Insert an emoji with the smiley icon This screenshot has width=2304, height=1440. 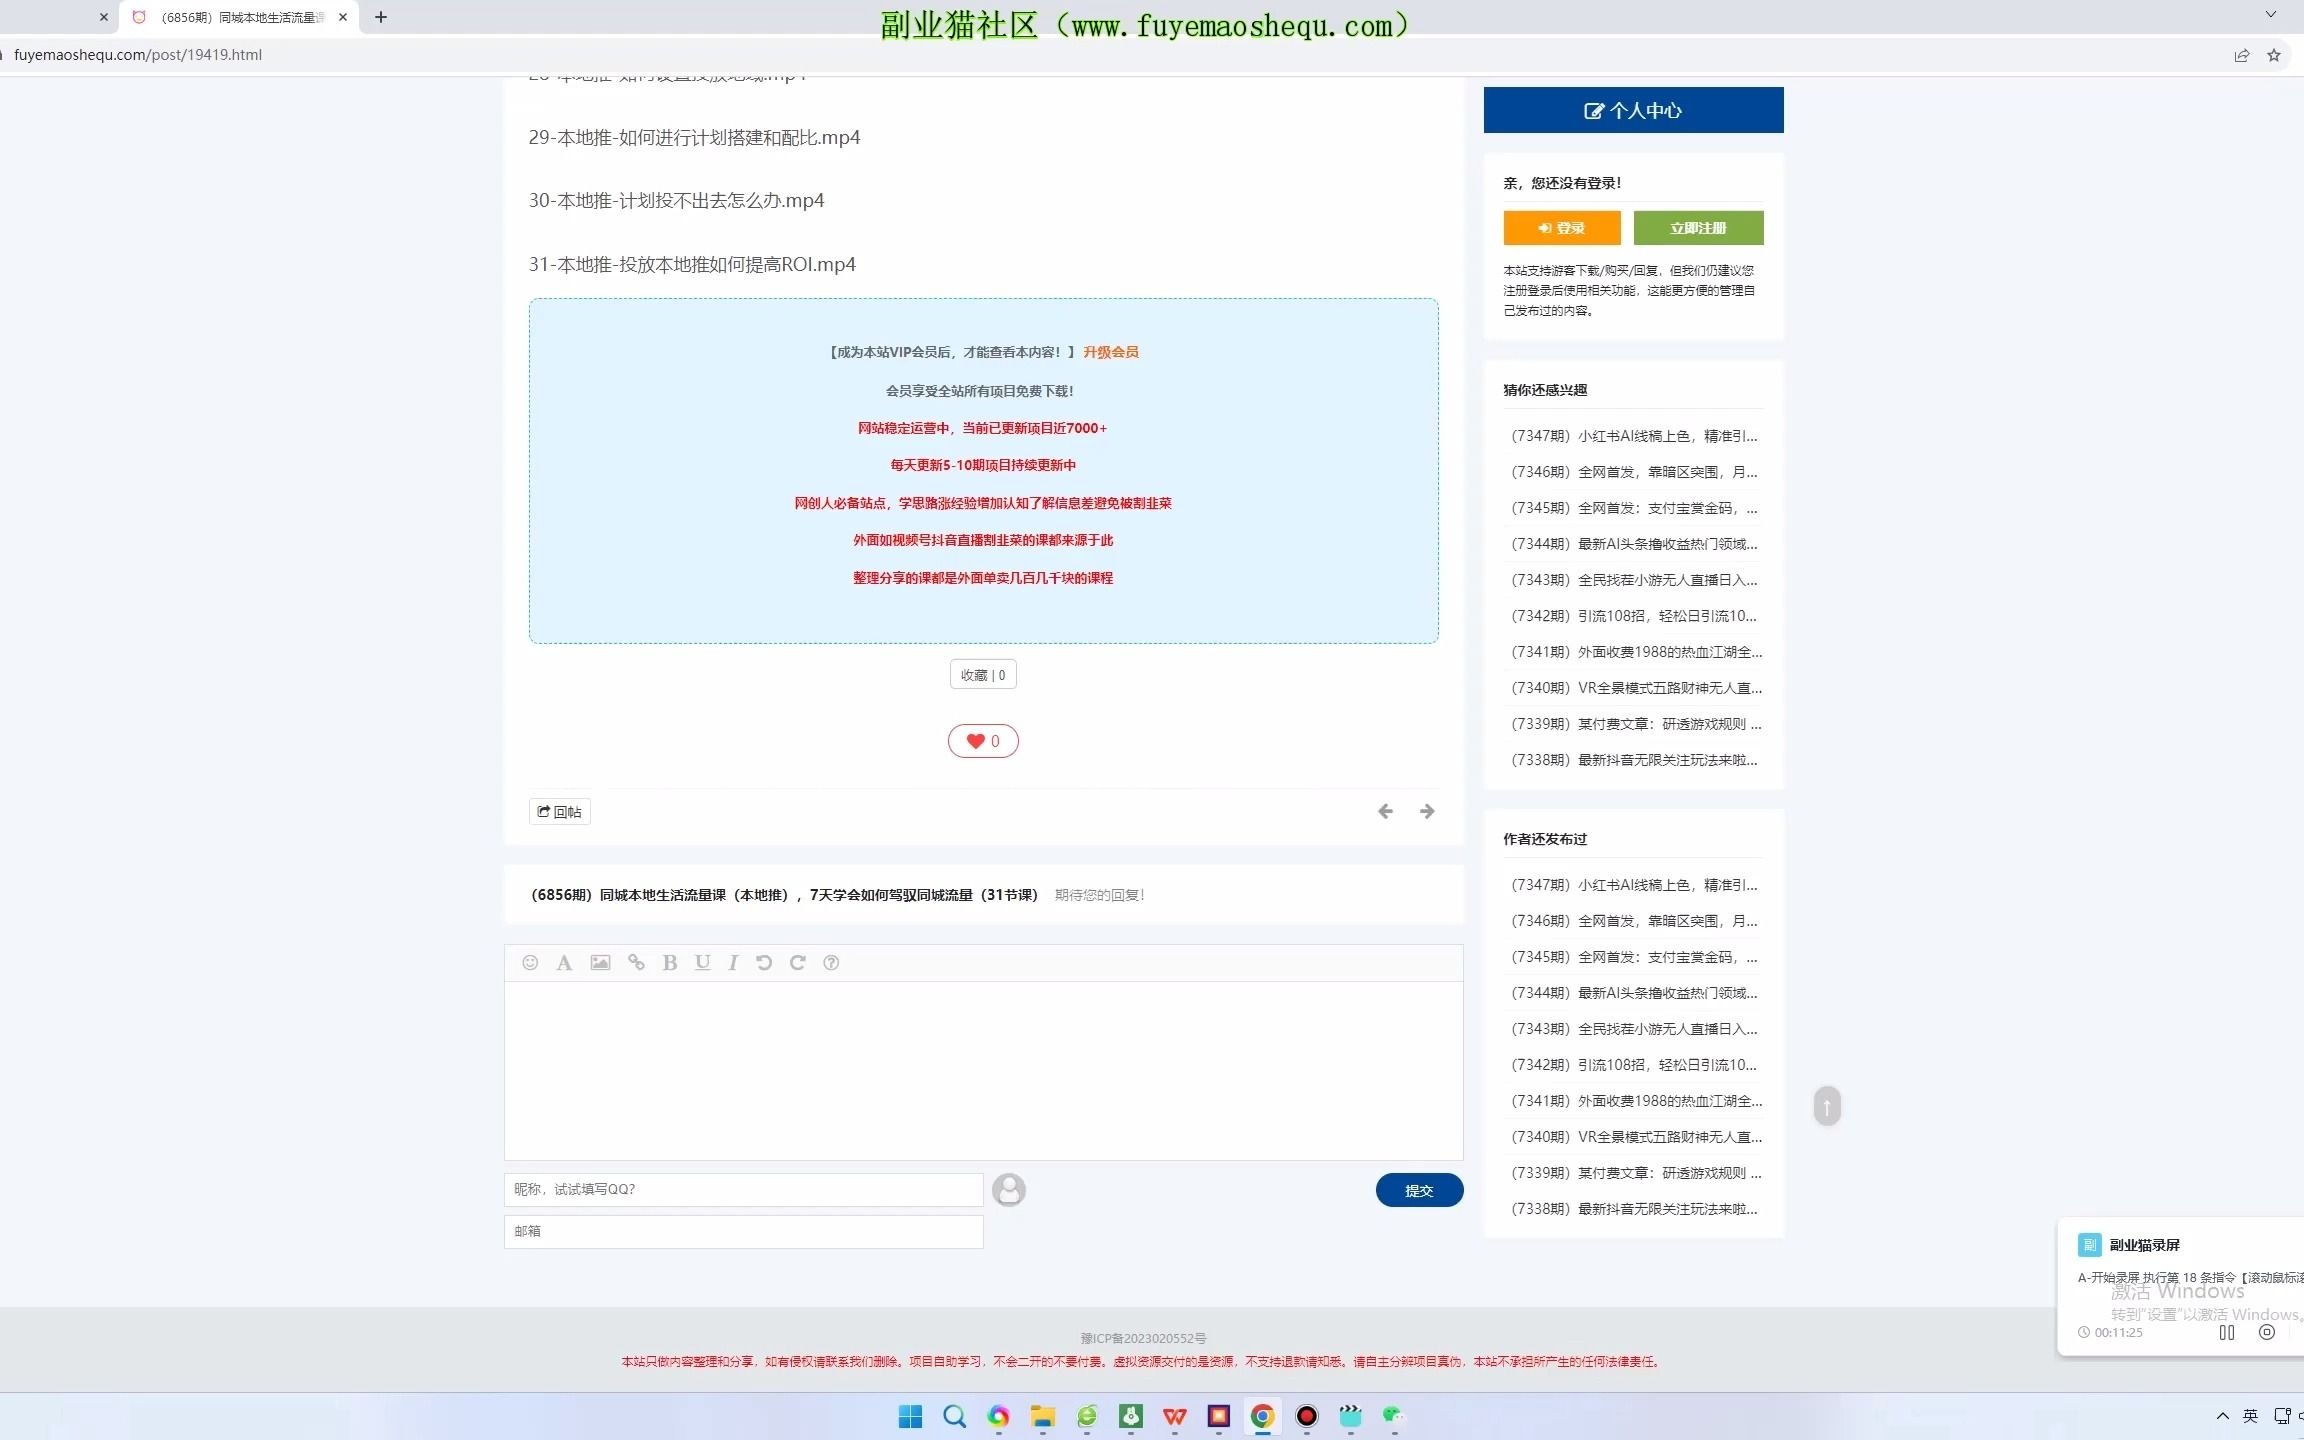point(530,962)
